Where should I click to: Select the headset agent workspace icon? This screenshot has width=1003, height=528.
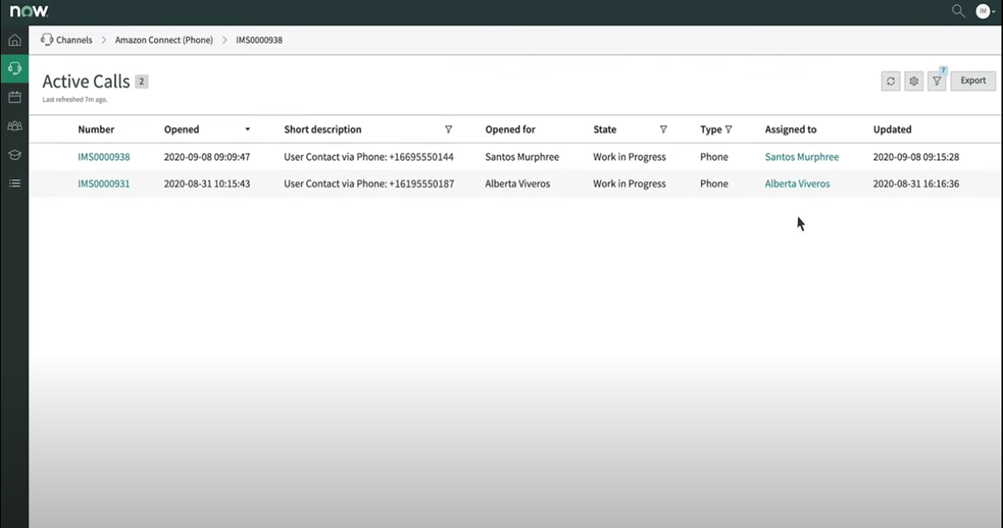[x=14, y=69]
